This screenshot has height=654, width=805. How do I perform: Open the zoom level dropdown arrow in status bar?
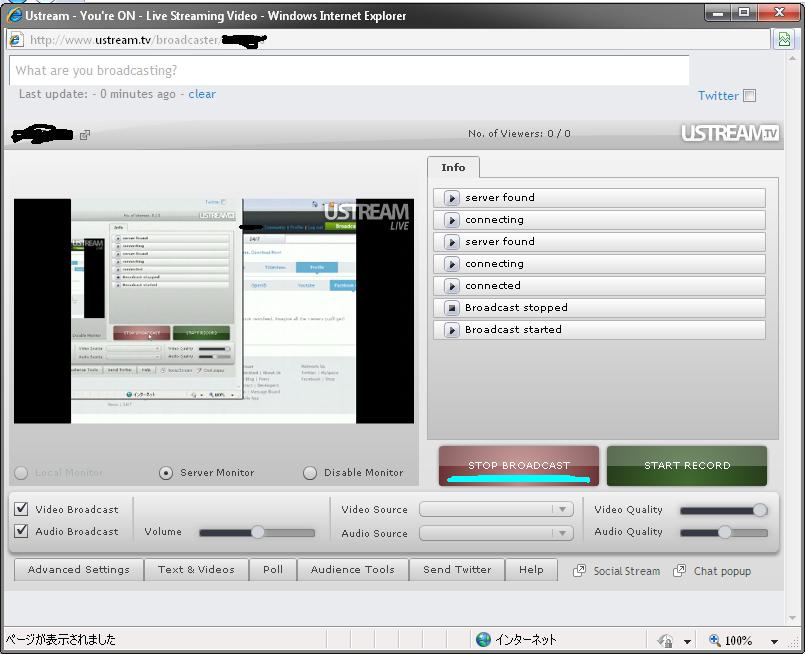[774, 641]
